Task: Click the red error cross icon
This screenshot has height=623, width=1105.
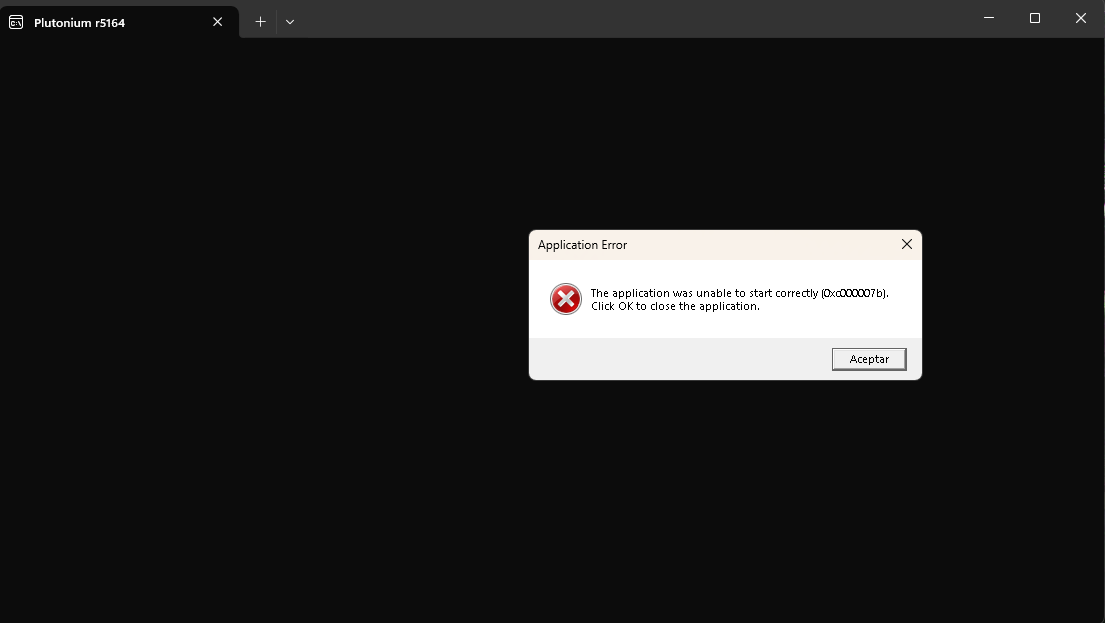Action: [x=566, y=299]
